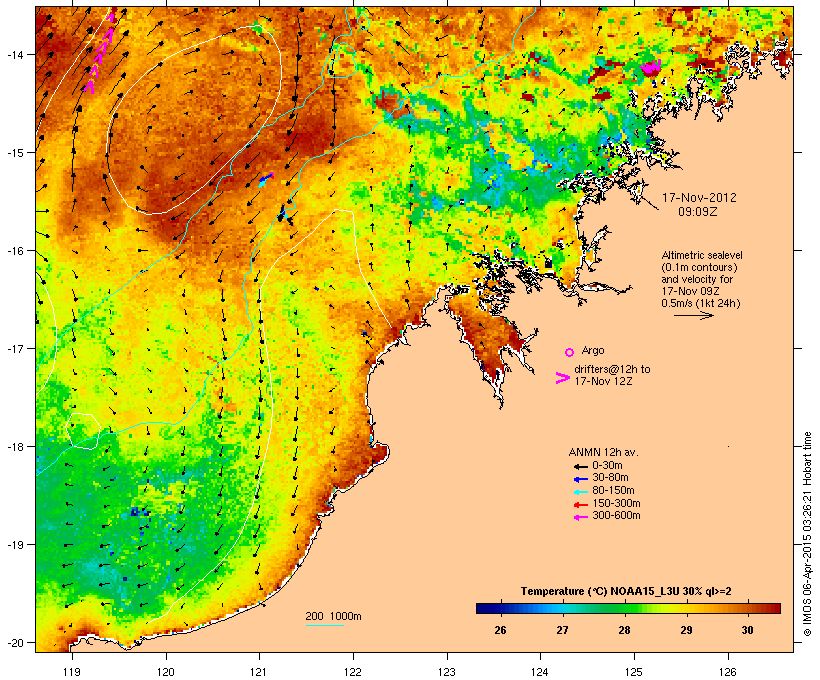Click the magenta drifters chevron symbol

(x=563, y=378)
